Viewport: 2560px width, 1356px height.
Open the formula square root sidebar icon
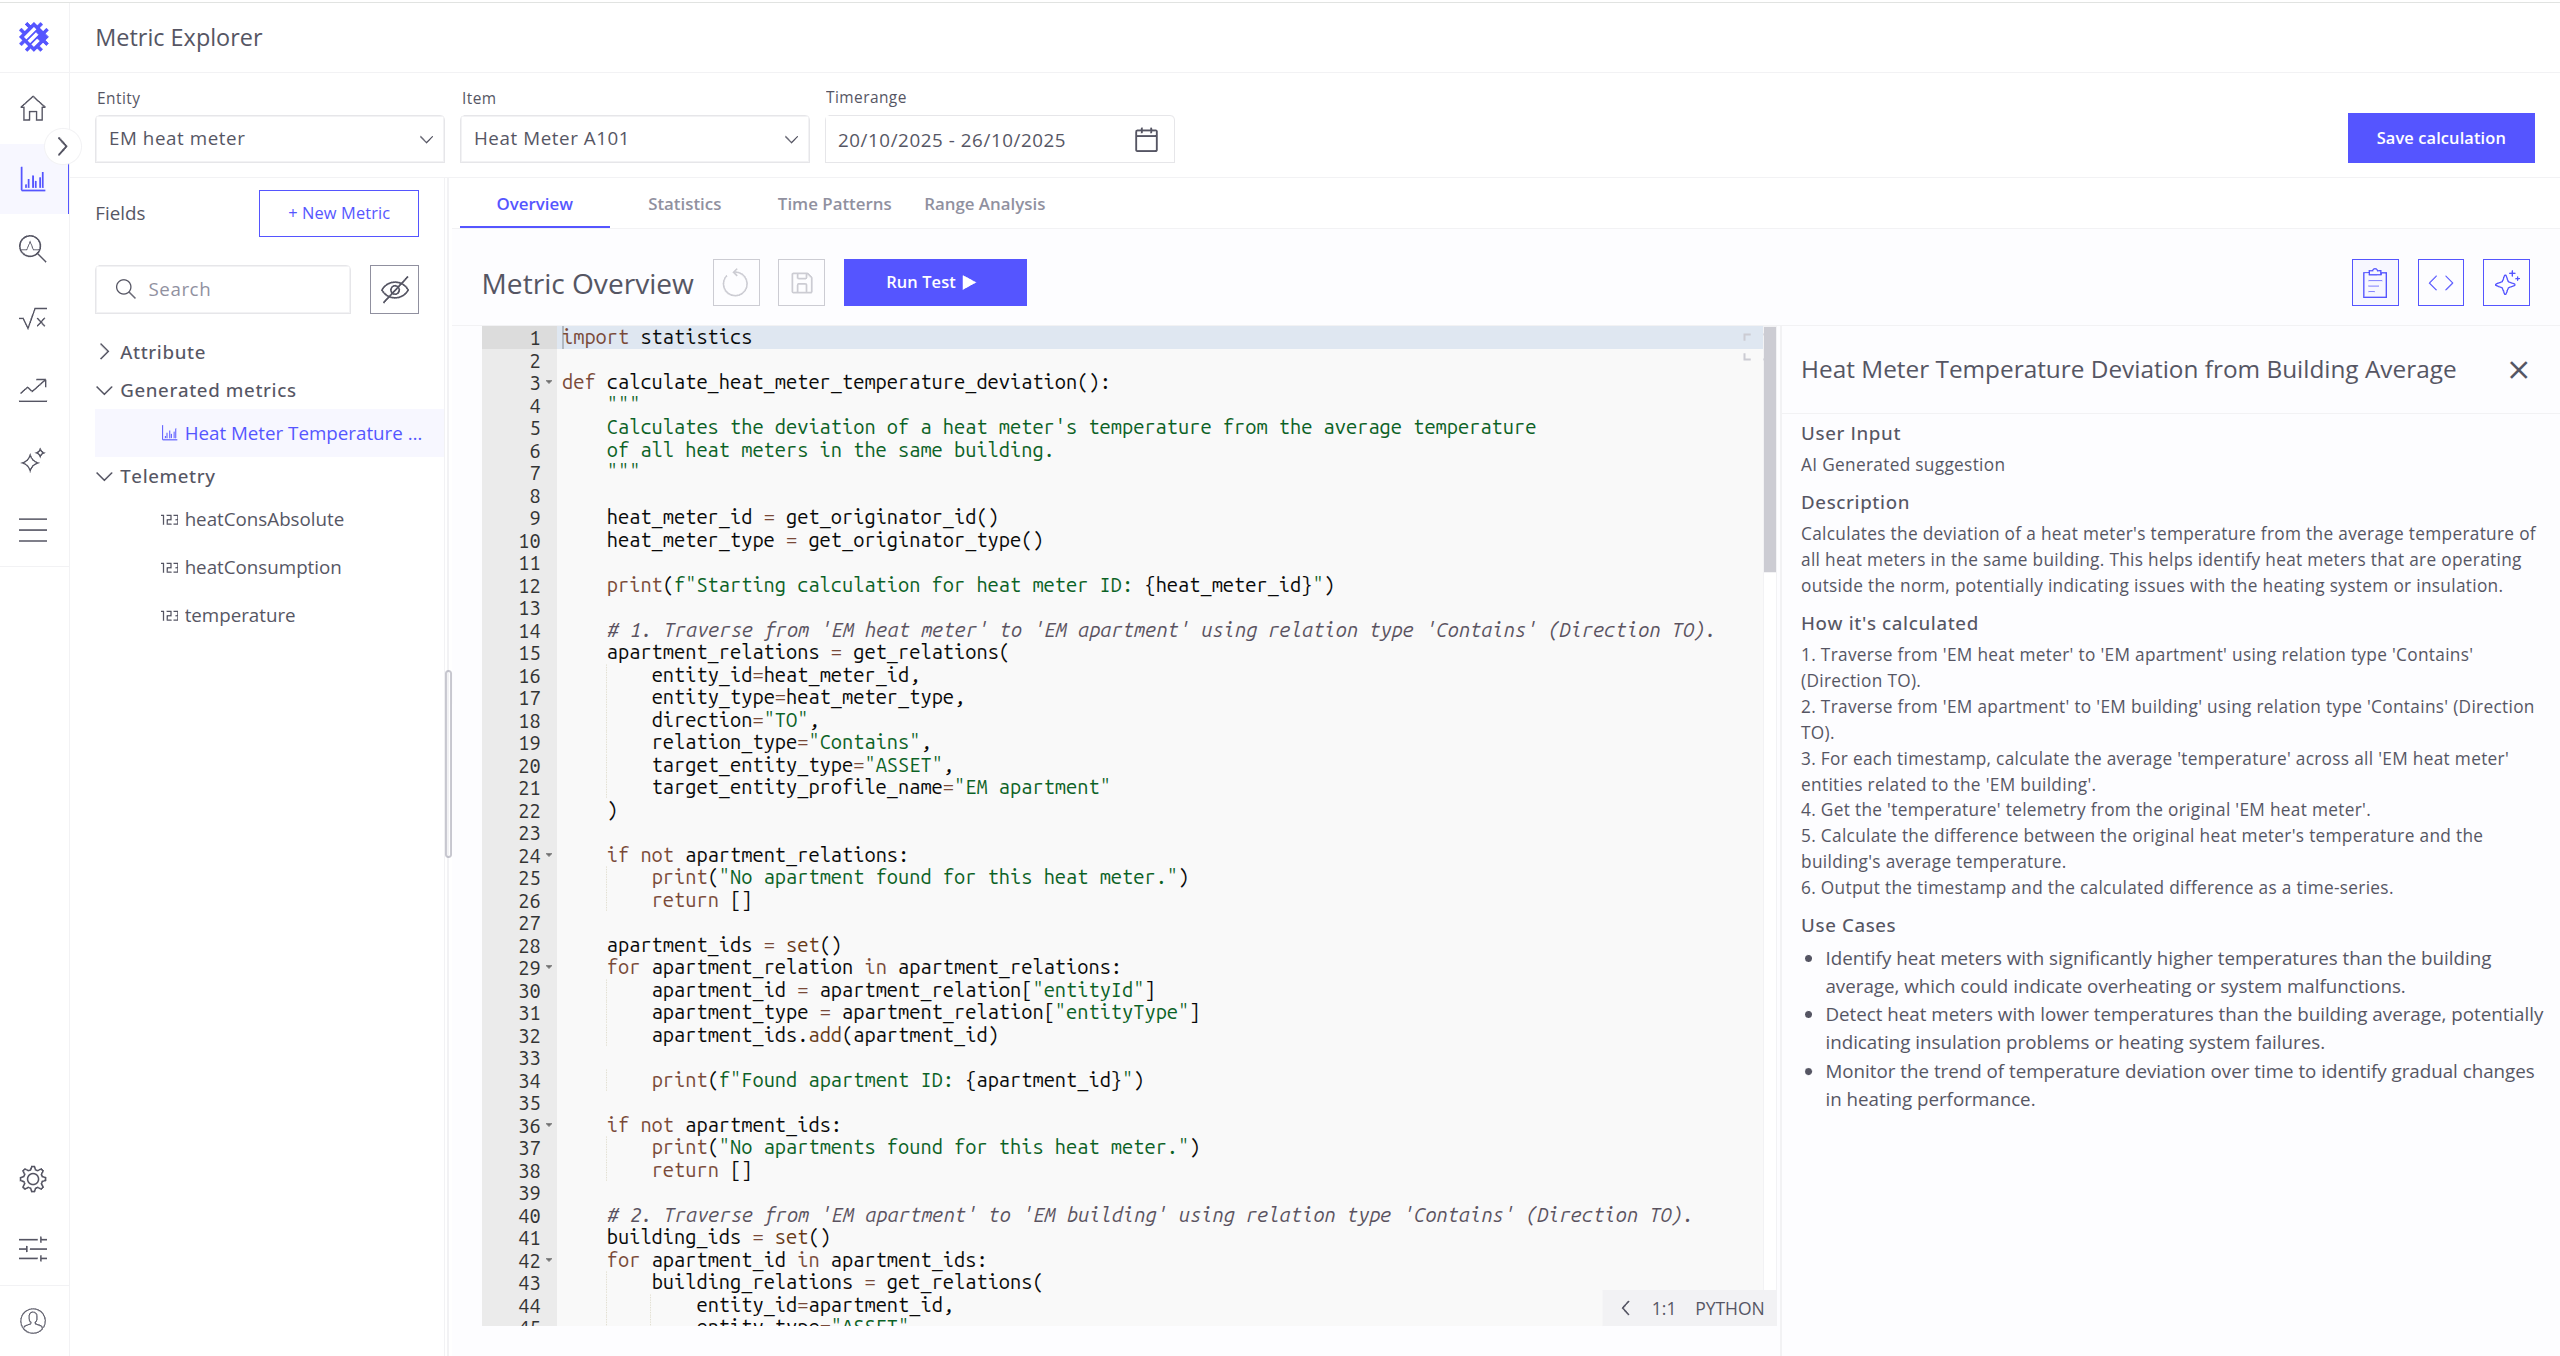click(33, 319)
